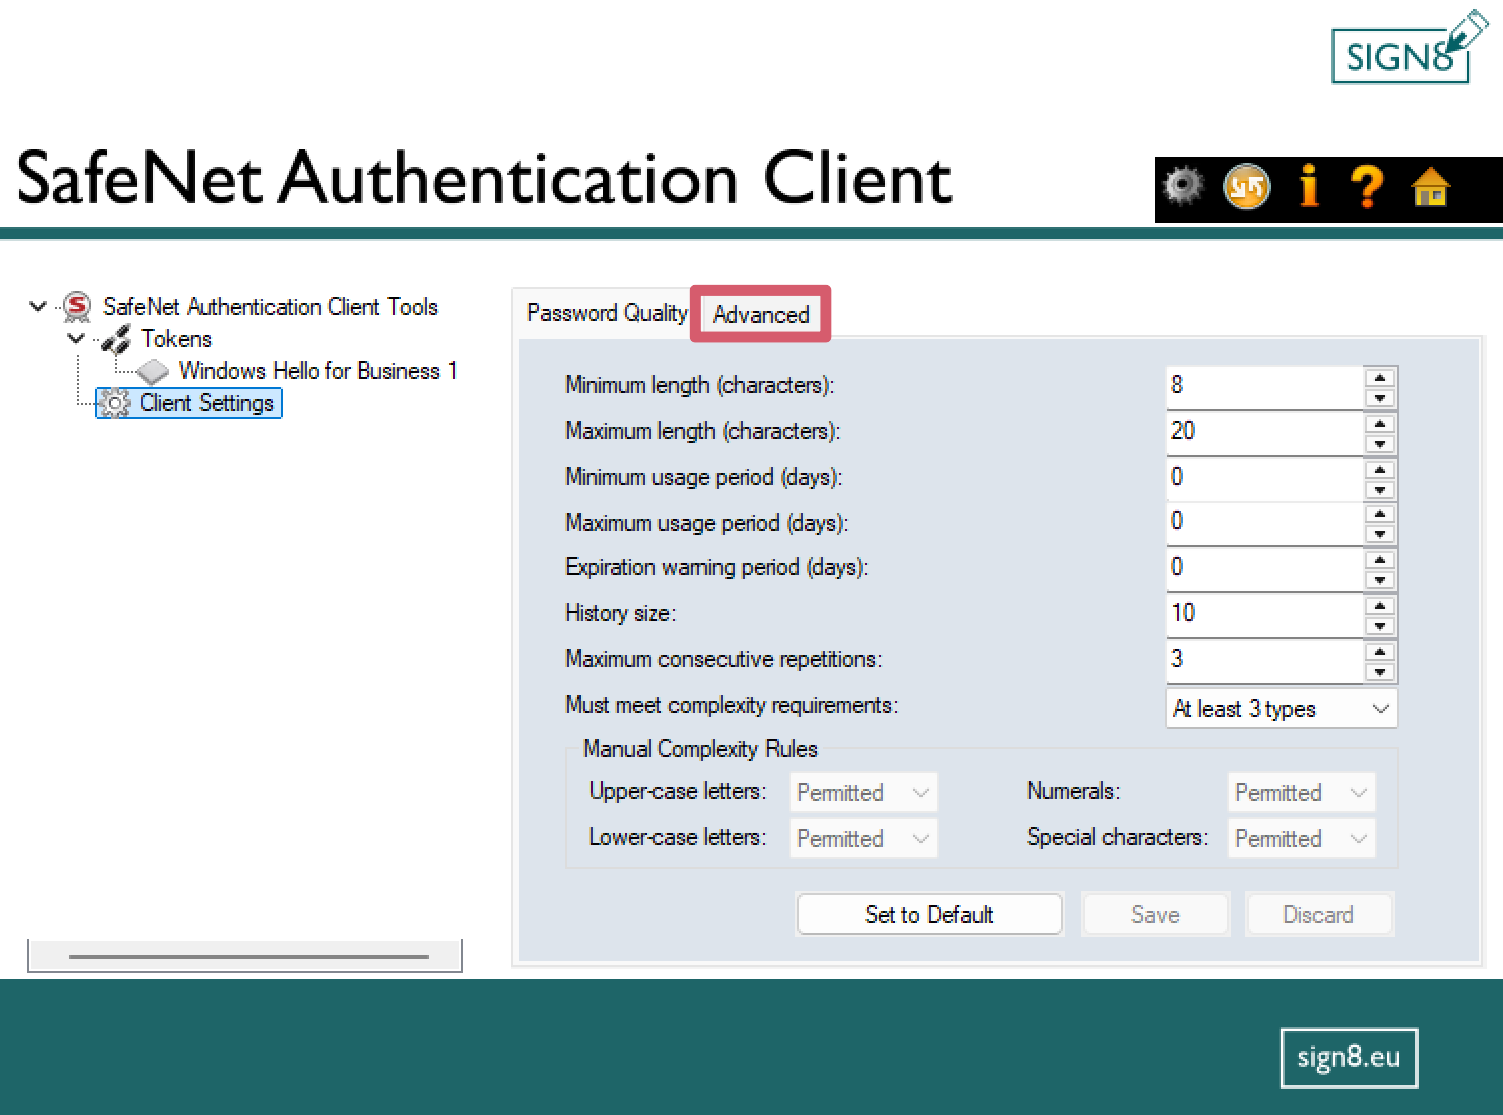Screen dimensions: 1503x1115
Task: Increase History size value
Action: 1380,605
